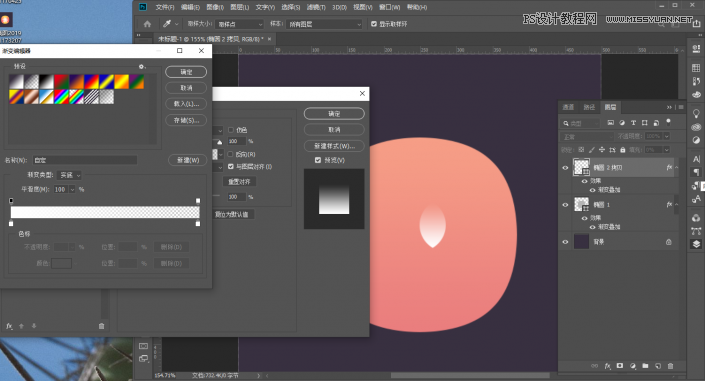Collapse effects of 椭圆 2 拷贝 layer
Screen dimensions: 705x381
pos(677,167)
